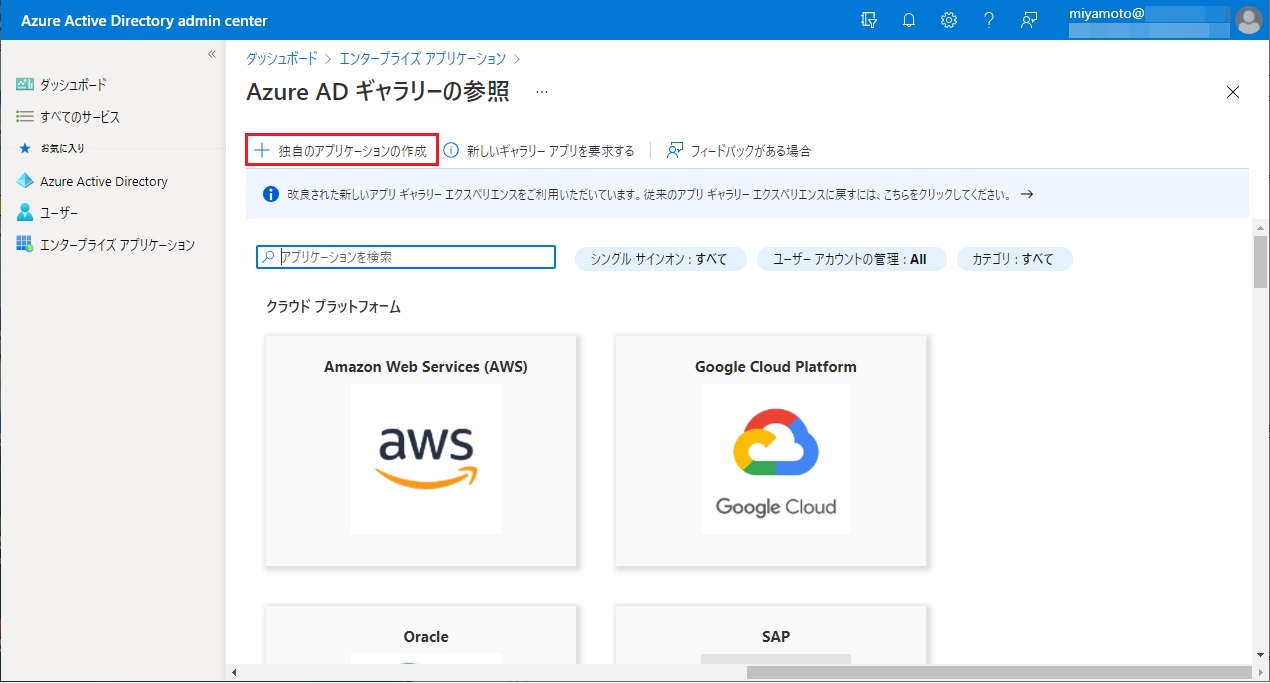Select the Amazon Web Services (AWS) tile
Viewport: 1270px width, 683px height.
(425, 450)
